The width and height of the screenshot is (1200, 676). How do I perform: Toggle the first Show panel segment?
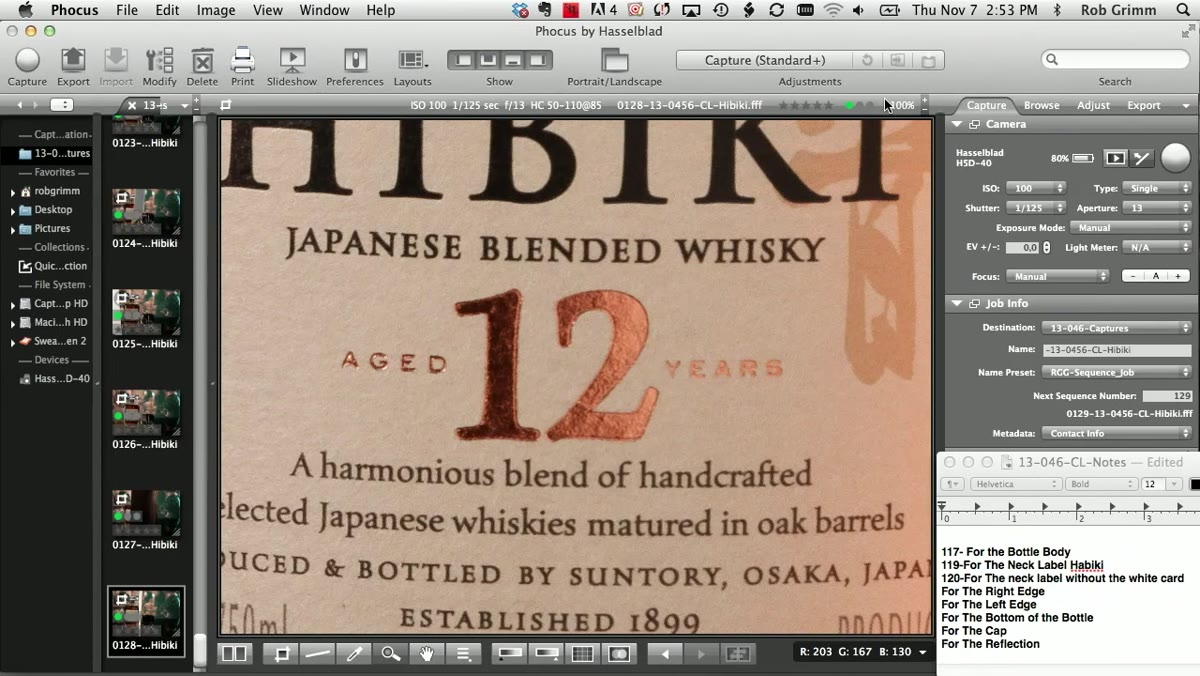(x=463, y=60)
